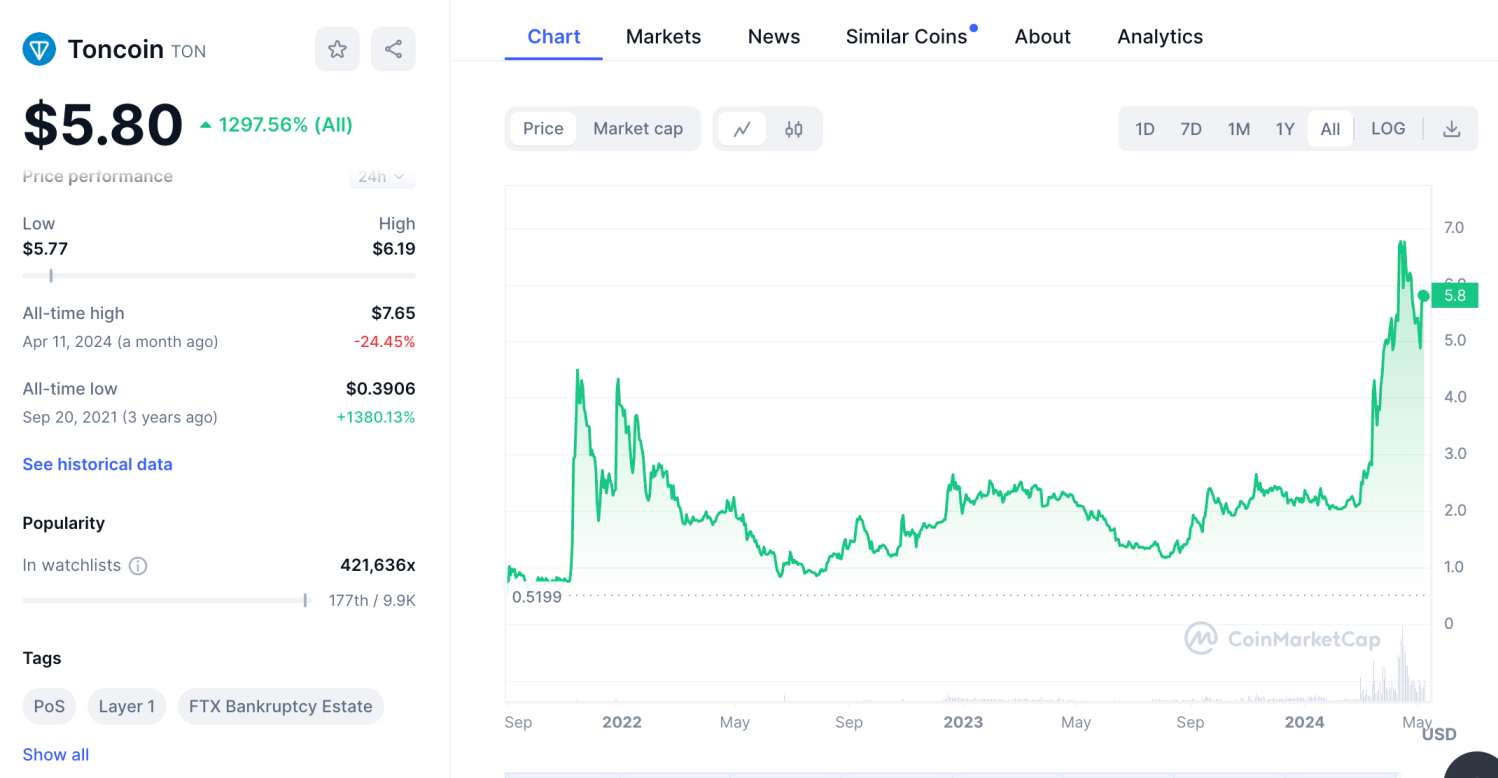Viewport: 1498px width, 778px height.
Task: Set chart range to All
Action: pos(1330,129)
